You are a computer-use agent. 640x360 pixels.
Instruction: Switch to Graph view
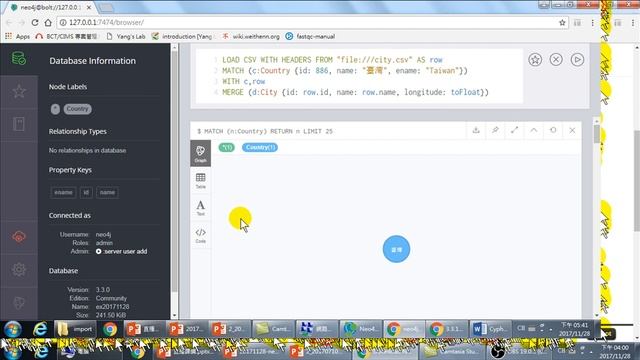point(200,153)
